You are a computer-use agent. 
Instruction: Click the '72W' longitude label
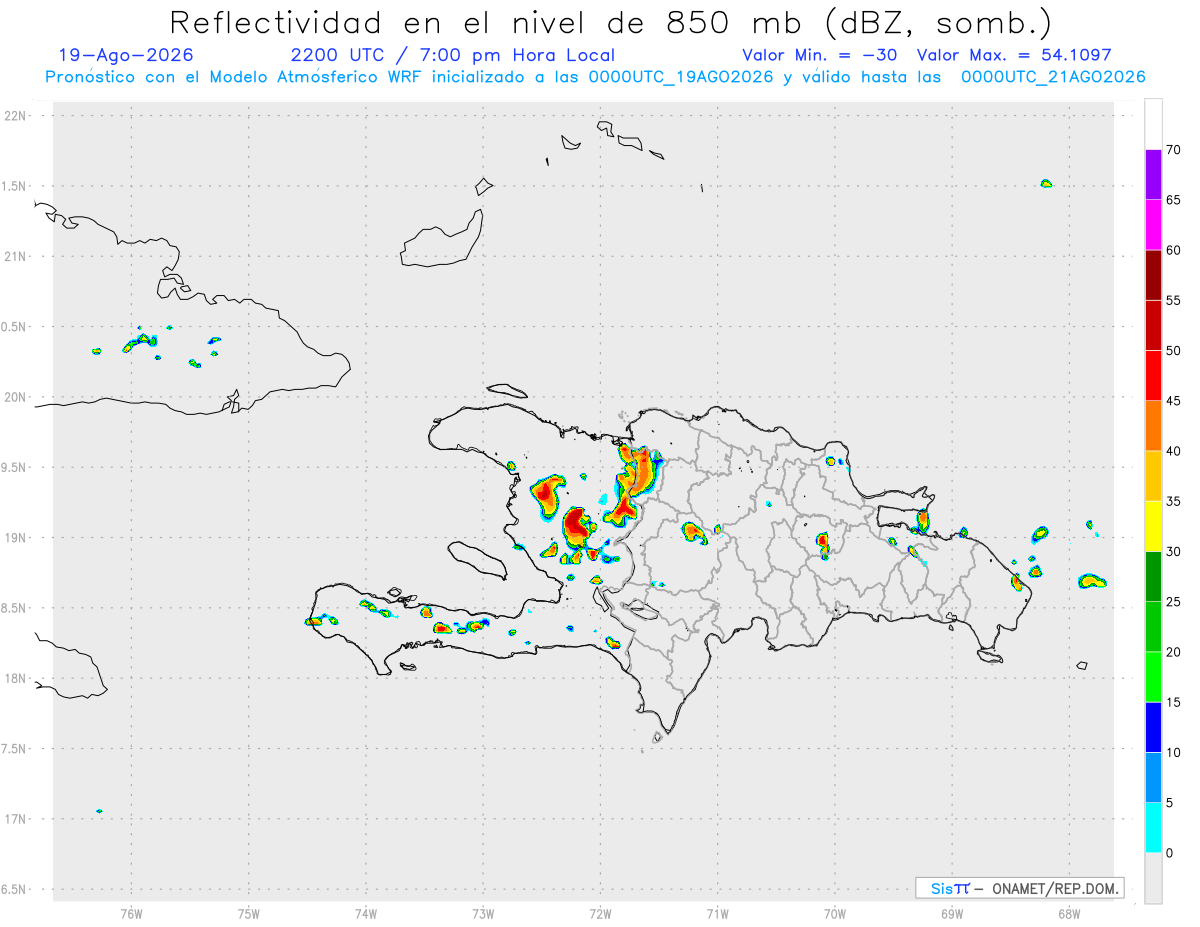click(x=600, y=913)
